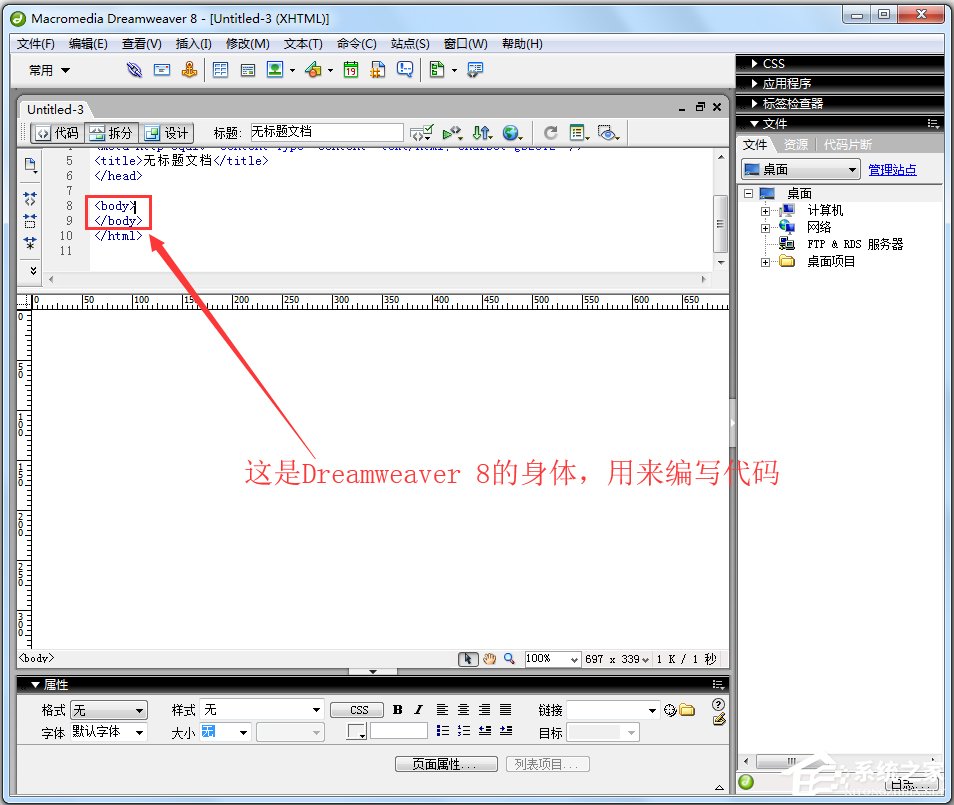The image size is (954, 805).
Task: Insert a named anchor
Action: [x=188, y=70]
